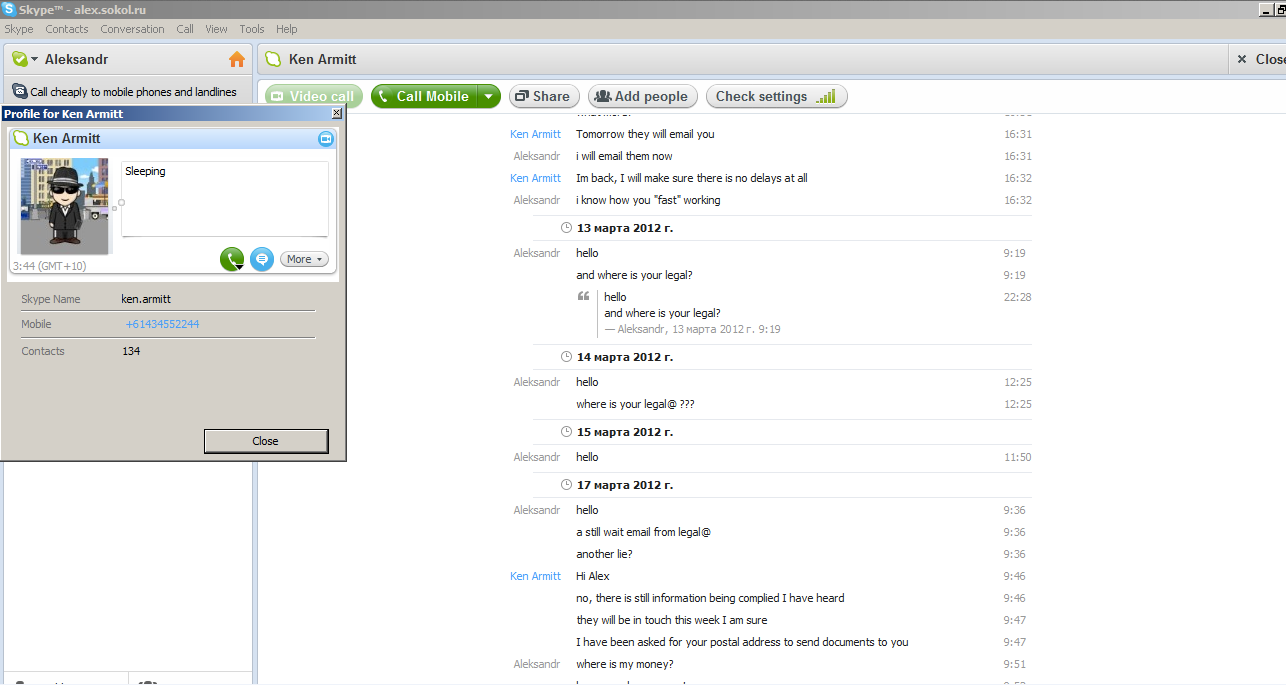Click date header 17 марта 2012 г.
The height and width of the screenshot is (685, 1286).
pyautogui.click(x=625, y=485)
